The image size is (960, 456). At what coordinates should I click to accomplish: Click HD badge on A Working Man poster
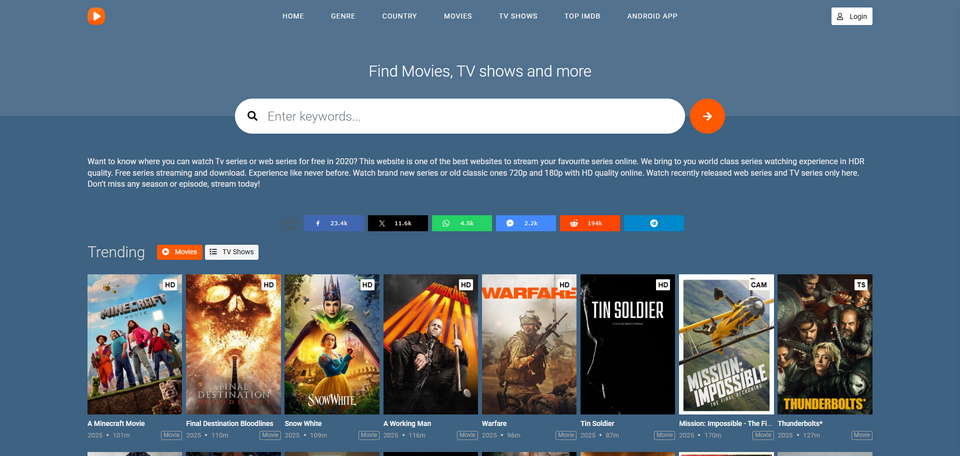465,285
